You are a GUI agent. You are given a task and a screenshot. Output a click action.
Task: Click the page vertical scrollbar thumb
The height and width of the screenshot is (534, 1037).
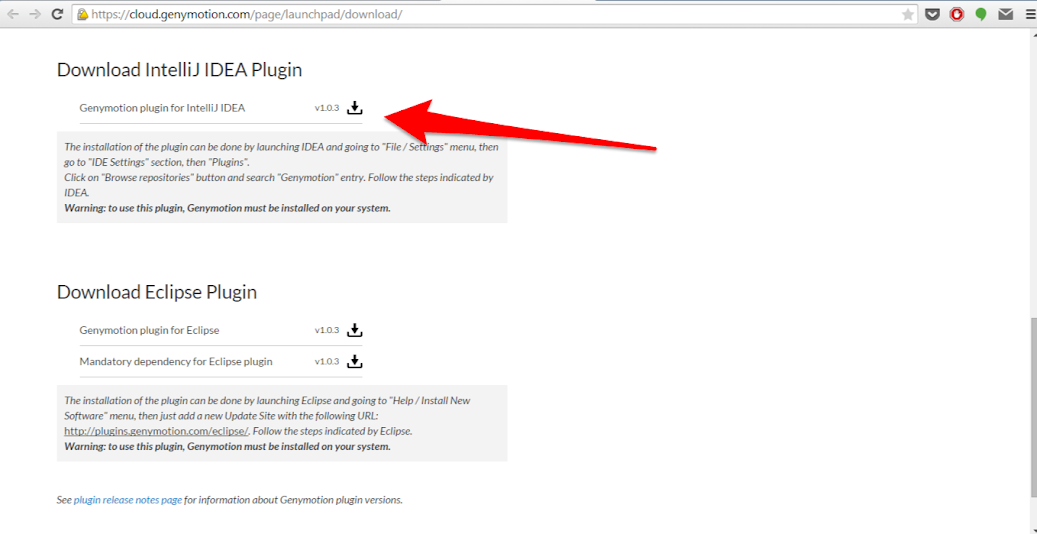pyautogui.click(x=1032, y=407)
